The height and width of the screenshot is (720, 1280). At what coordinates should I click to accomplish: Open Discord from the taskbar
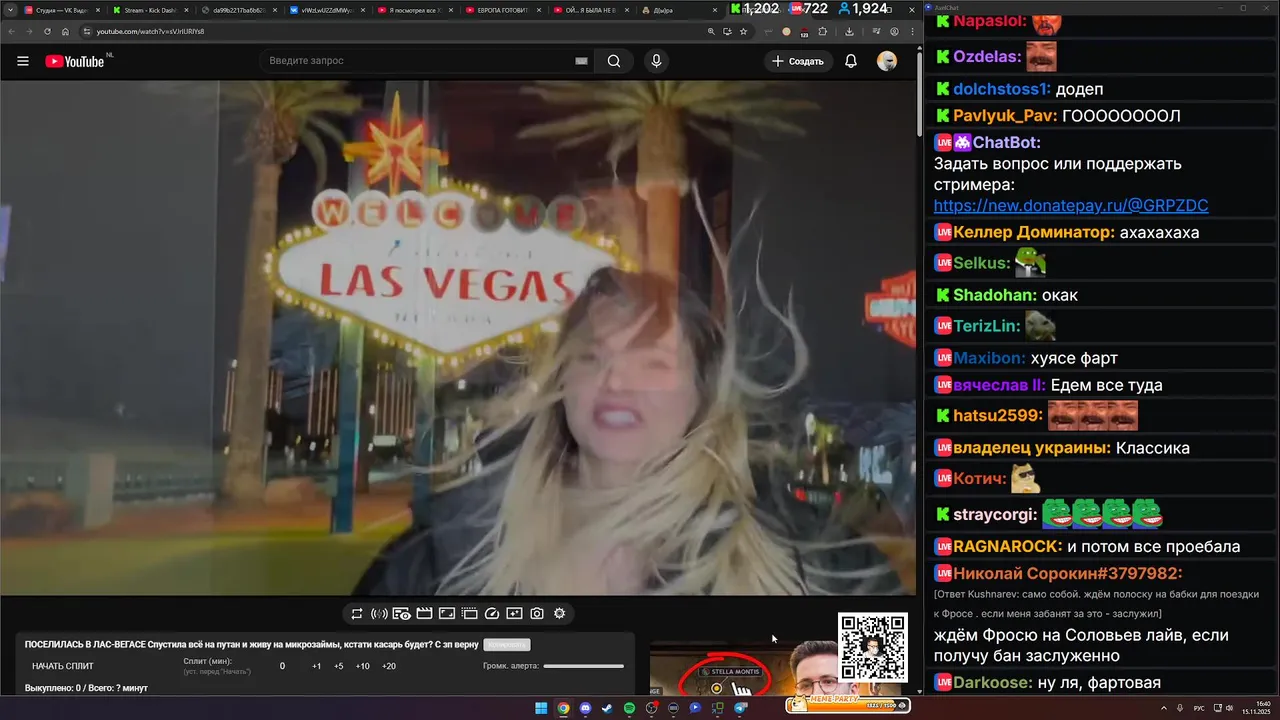click(585, 708)
